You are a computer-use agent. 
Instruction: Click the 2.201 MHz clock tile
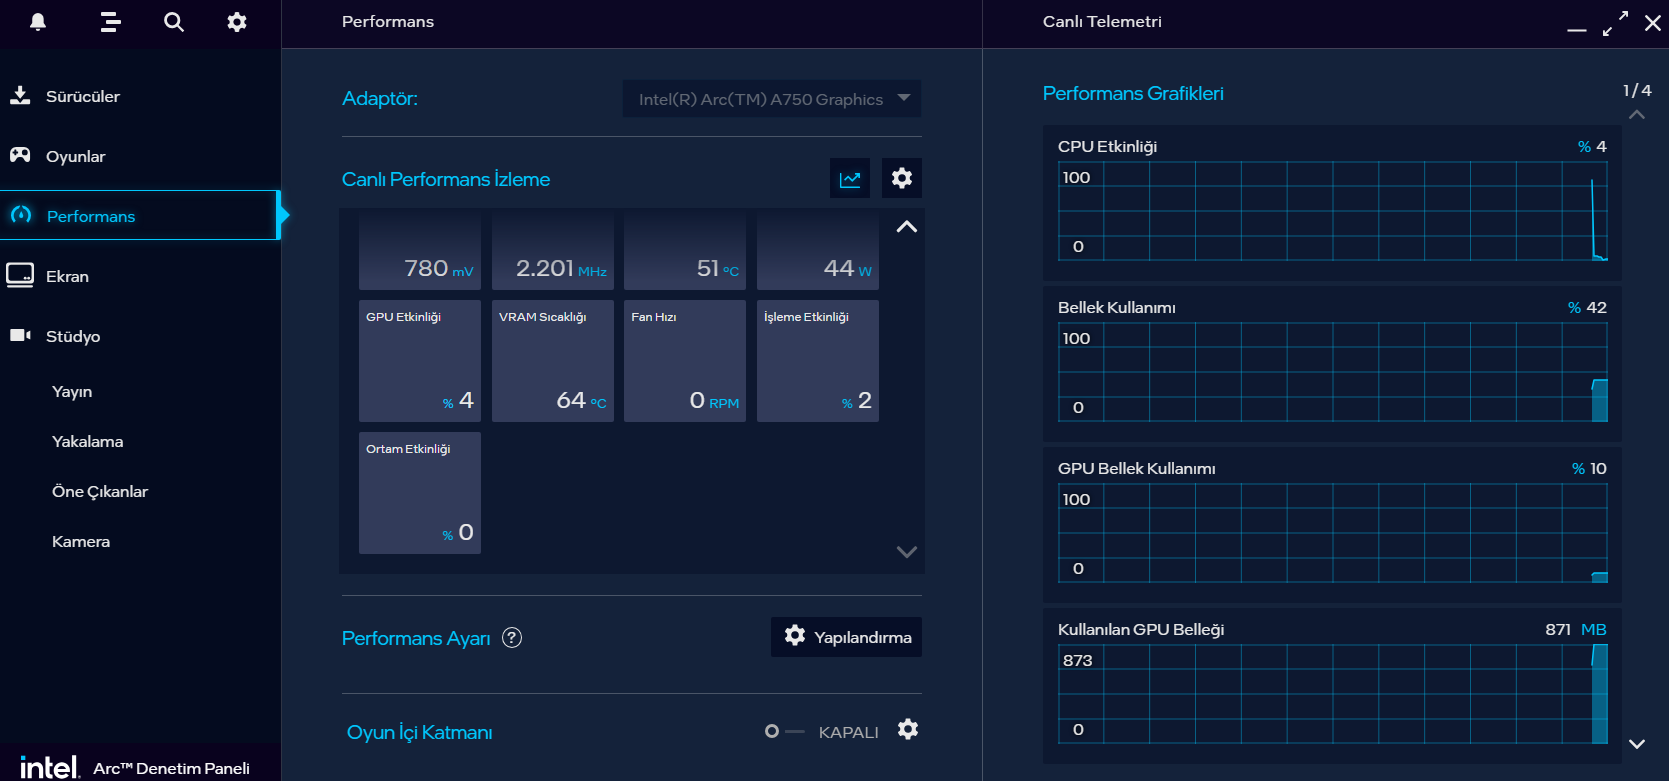point(553,250)
